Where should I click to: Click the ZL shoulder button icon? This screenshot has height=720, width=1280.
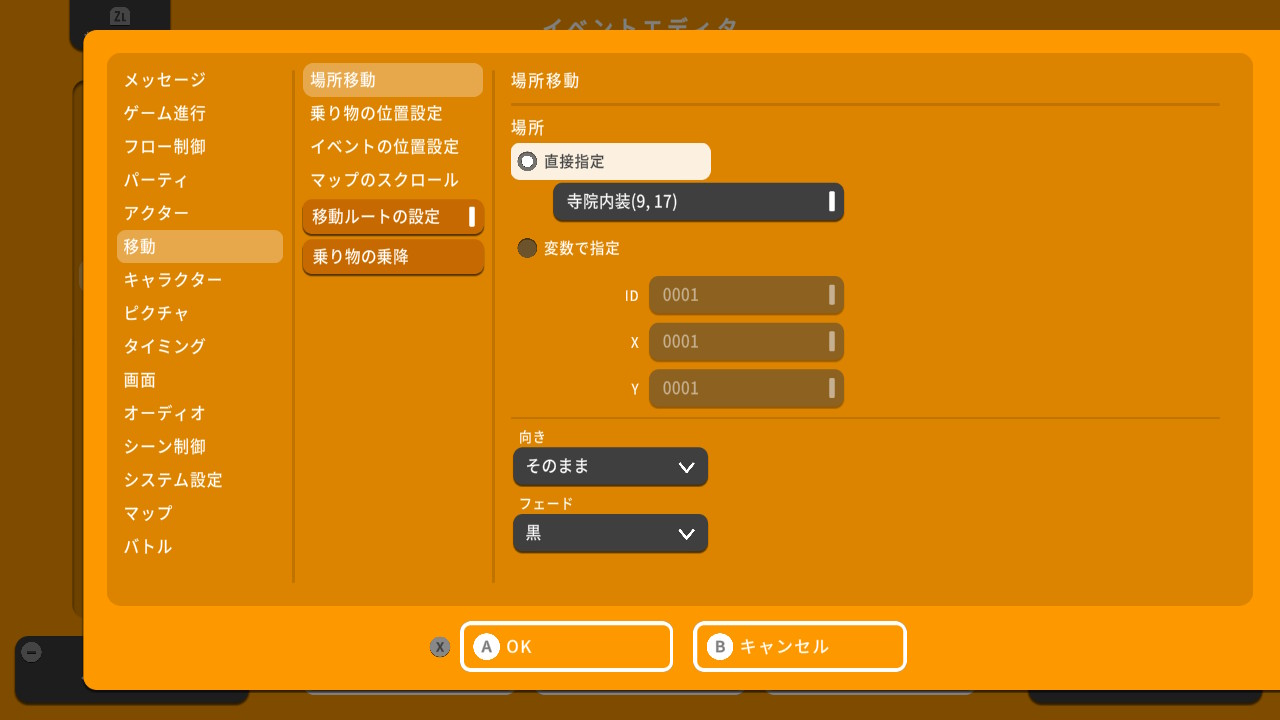[120, 16]
